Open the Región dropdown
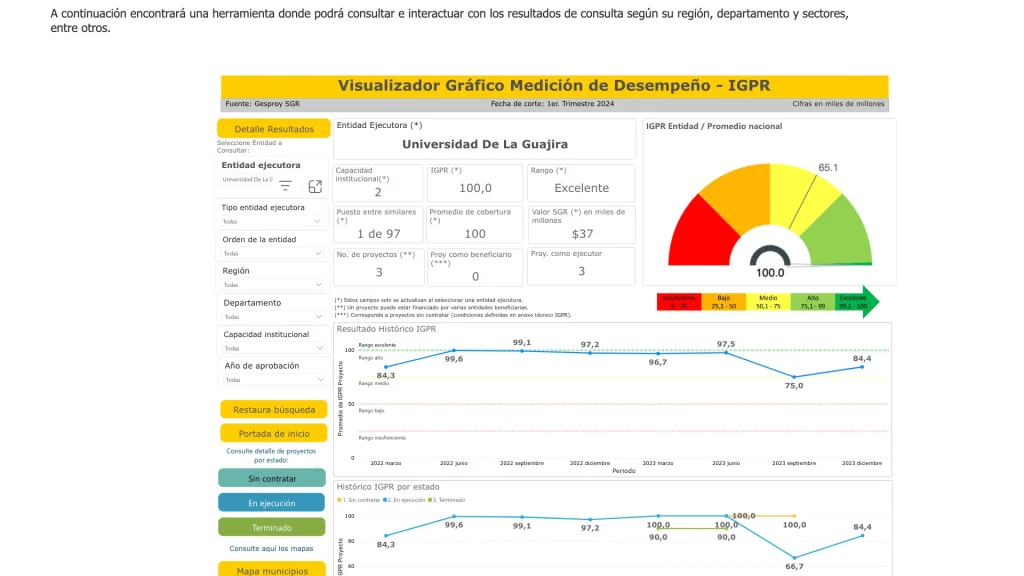Screen dimensions: 1024x576 272,285
